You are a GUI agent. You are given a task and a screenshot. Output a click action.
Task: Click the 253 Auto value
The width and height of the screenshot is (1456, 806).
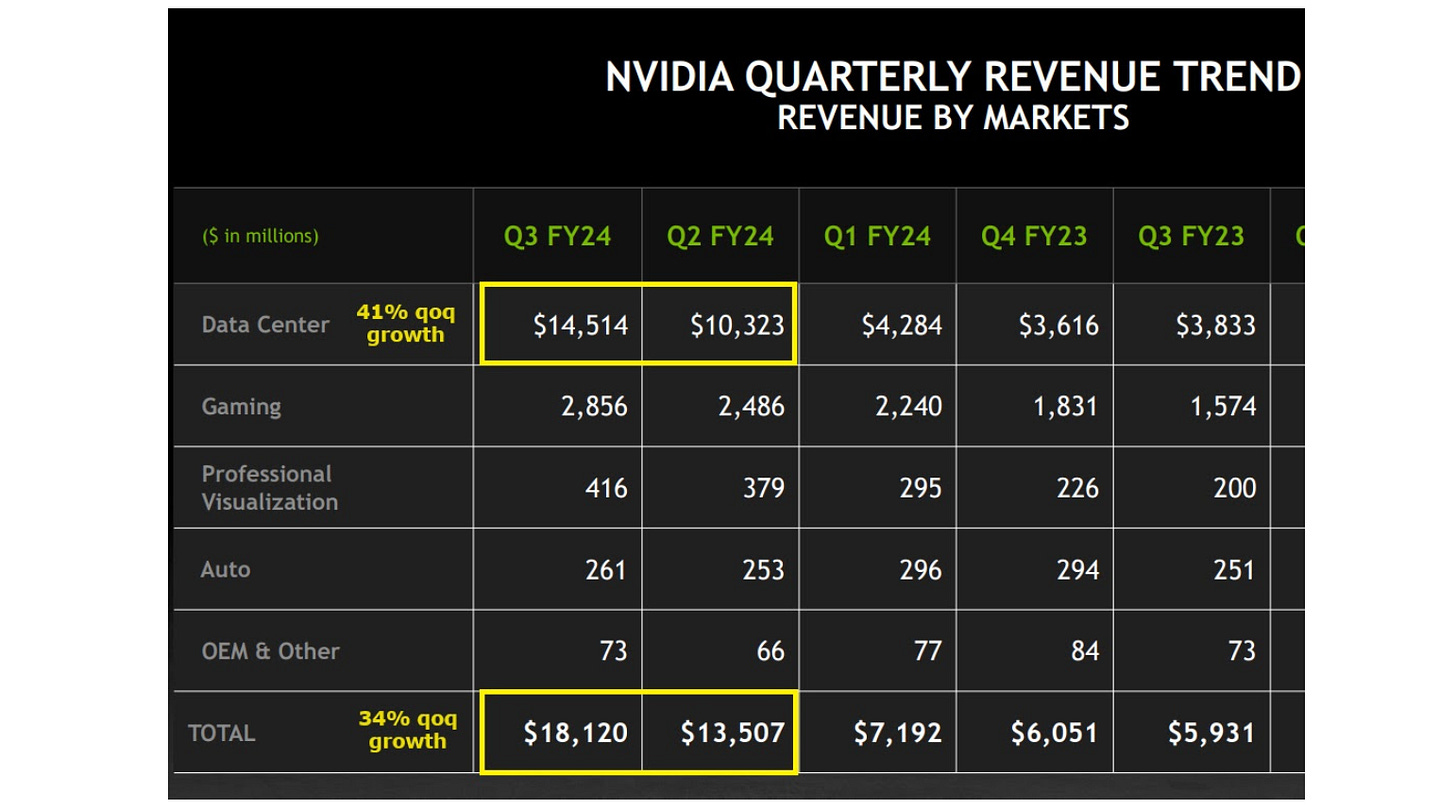pyautogui.click(x=764, y=570)
